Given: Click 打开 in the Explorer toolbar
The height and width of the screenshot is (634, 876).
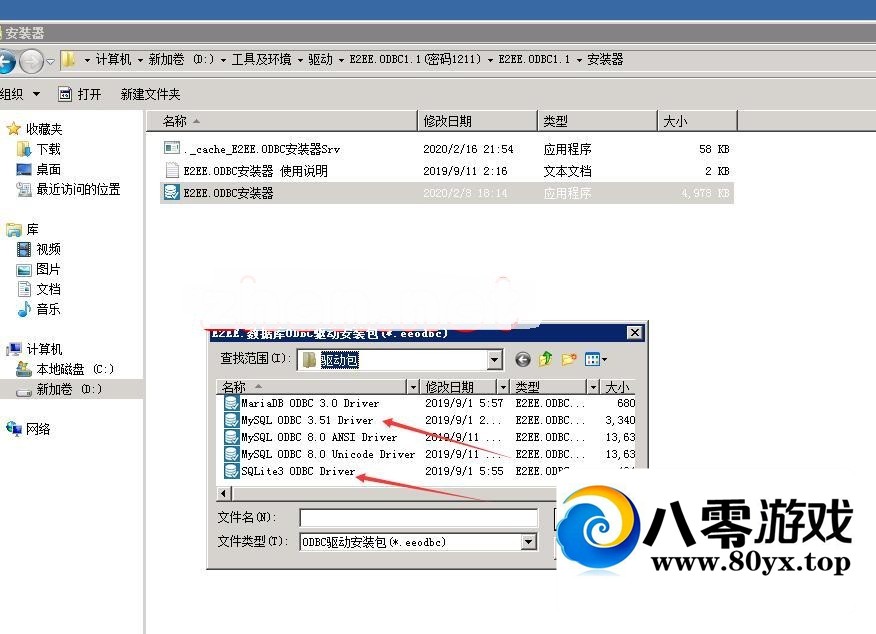Looking at the screenshot, I should 80,94.
